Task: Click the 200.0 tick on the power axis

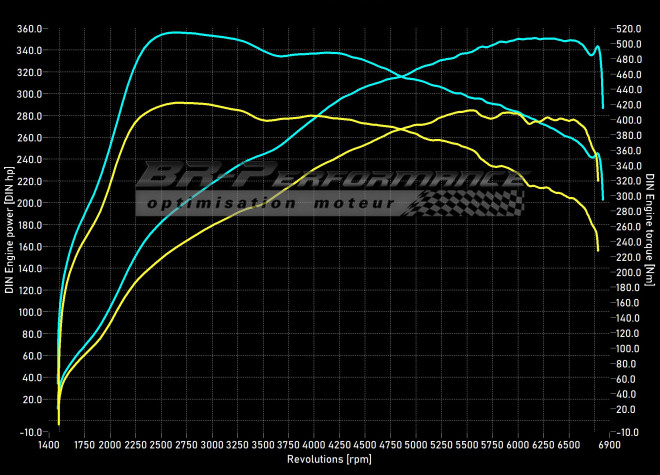Action: pos(30,203)
